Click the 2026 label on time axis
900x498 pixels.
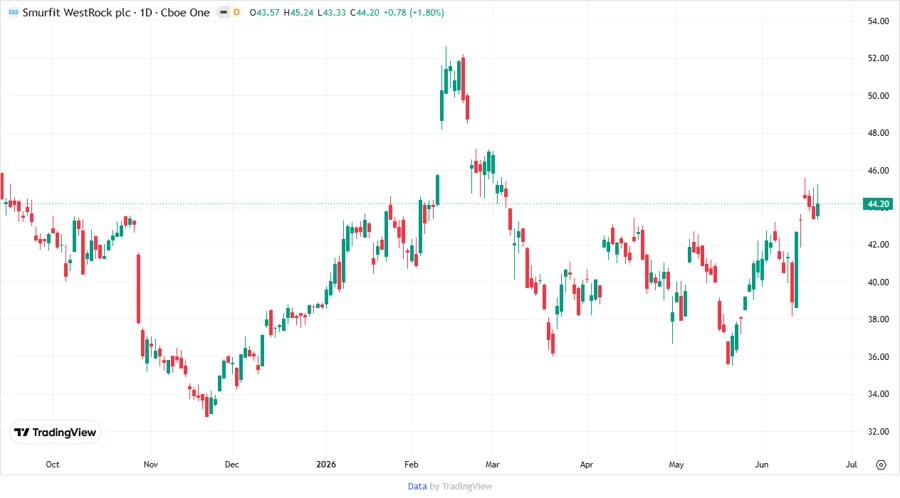[326, 464]
